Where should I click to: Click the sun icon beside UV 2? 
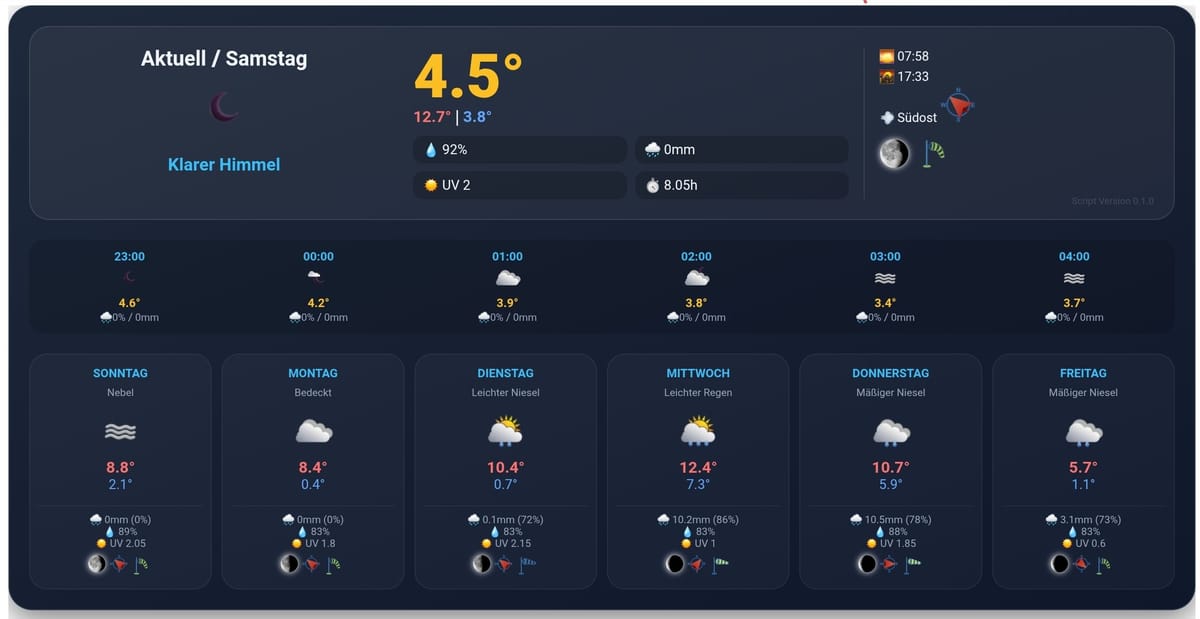click(x=431, y=185)
